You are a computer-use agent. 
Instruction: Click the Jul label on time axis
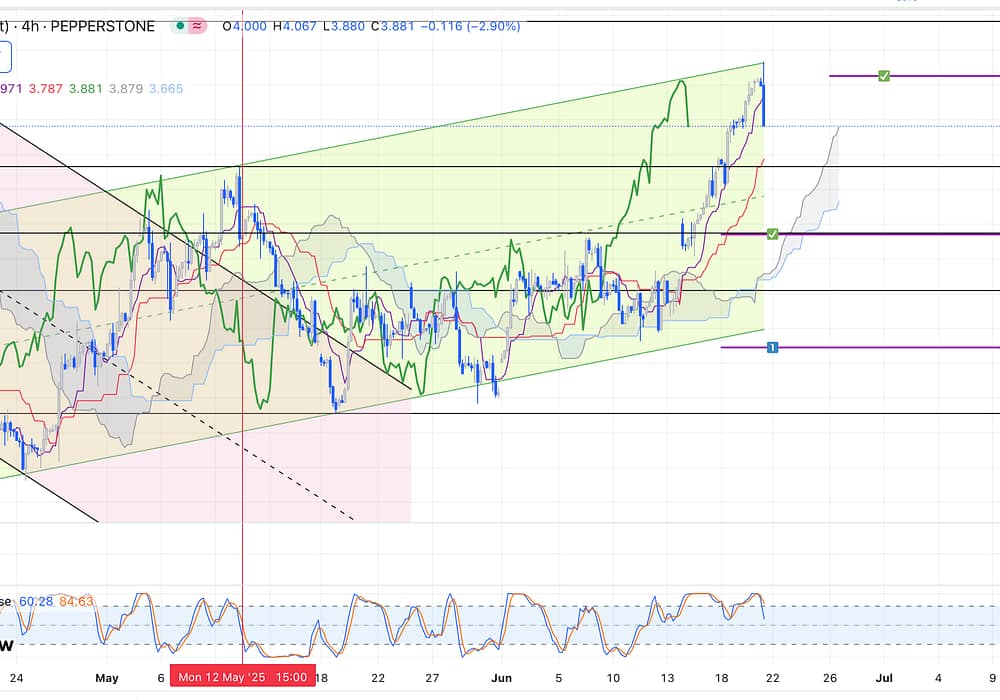pyautogui.click(x=884, y=678)
